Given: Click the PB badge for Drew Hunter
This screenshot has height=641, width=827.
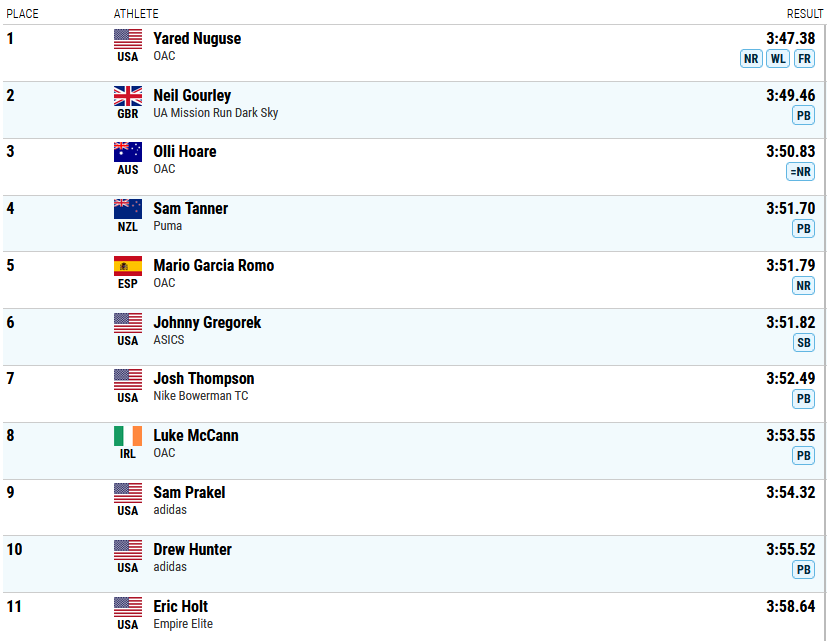Looking at the screenshot, I should 803,570.
